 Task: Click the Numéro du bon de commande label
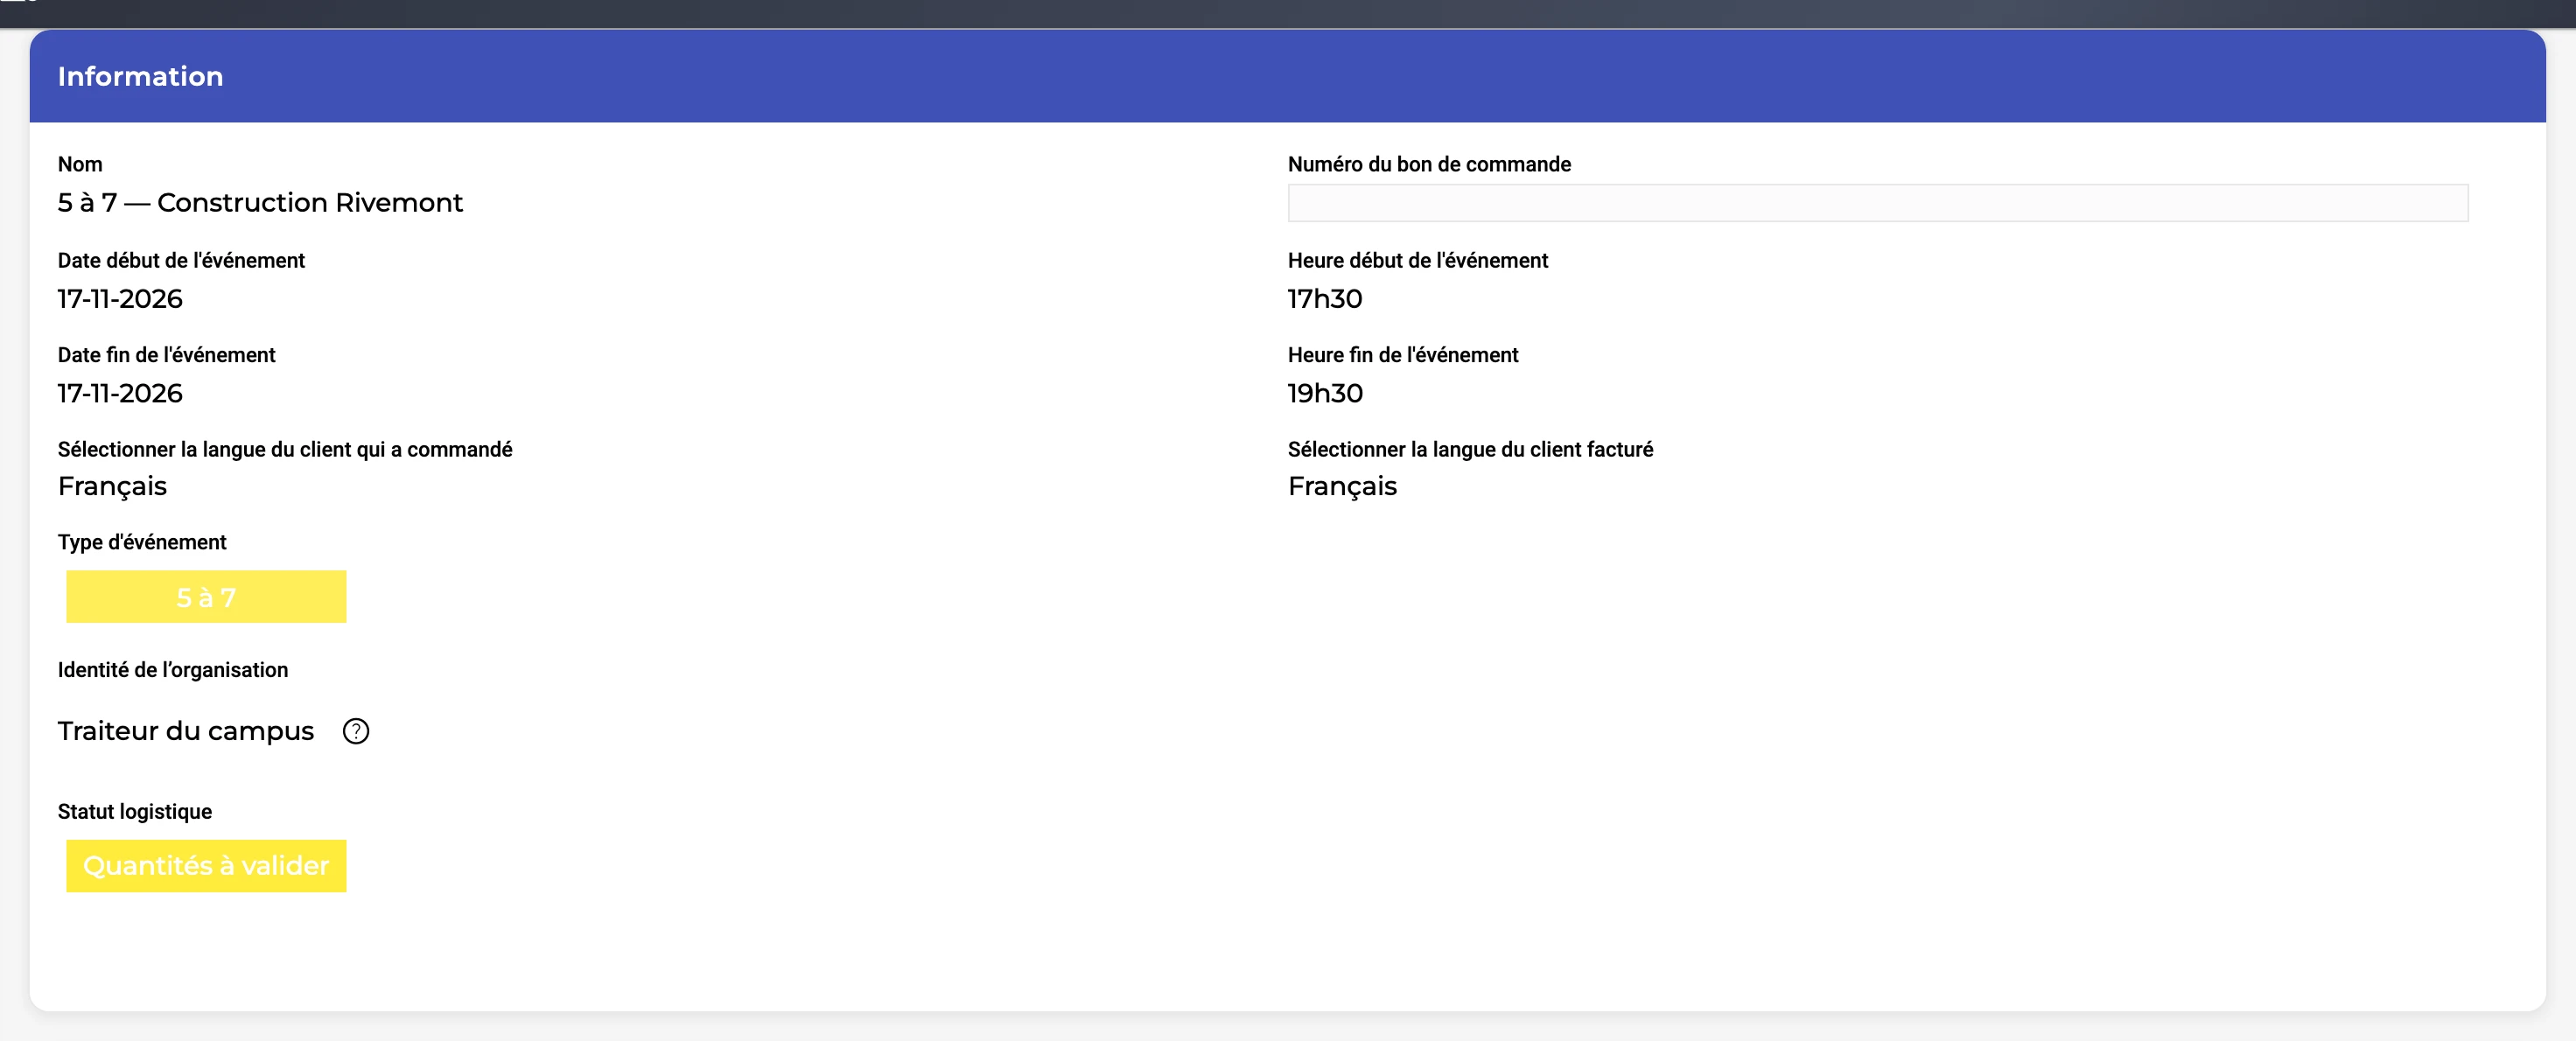point(1429,164)
